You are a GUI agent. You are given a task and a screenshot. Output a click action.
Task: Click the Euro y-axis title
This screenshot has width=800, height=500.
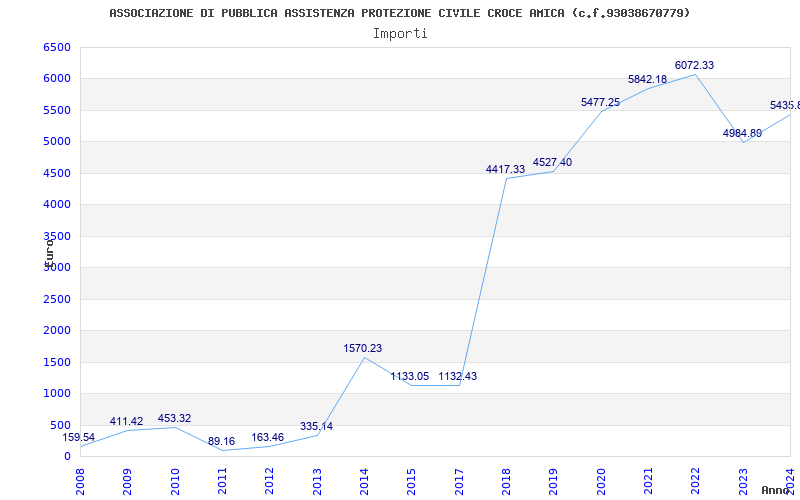[49, 252]
